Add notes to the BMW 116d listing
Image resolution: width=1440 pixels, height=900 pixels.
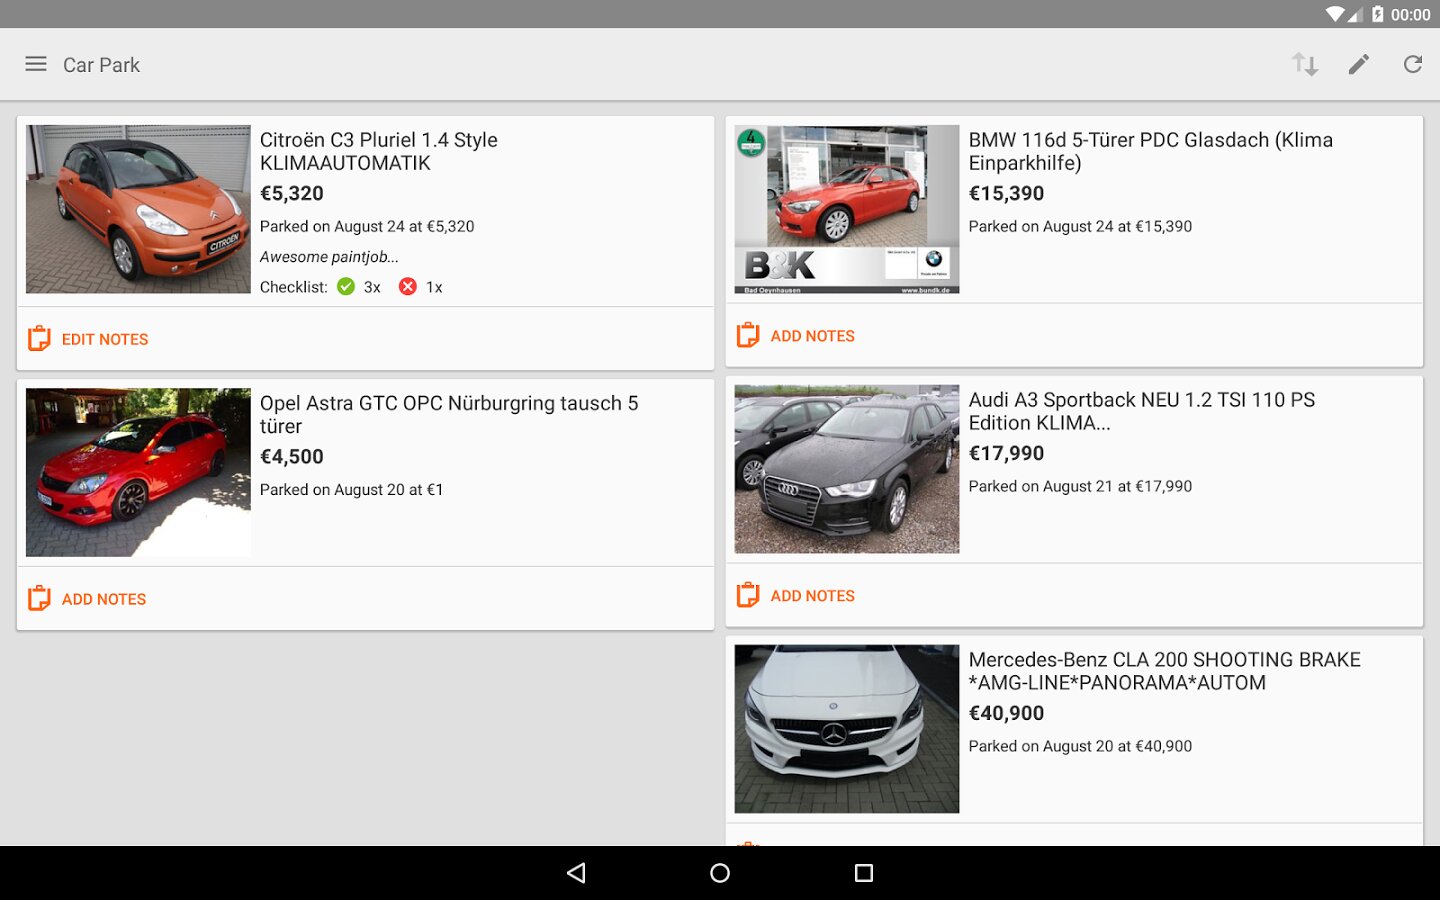[812, 336]
